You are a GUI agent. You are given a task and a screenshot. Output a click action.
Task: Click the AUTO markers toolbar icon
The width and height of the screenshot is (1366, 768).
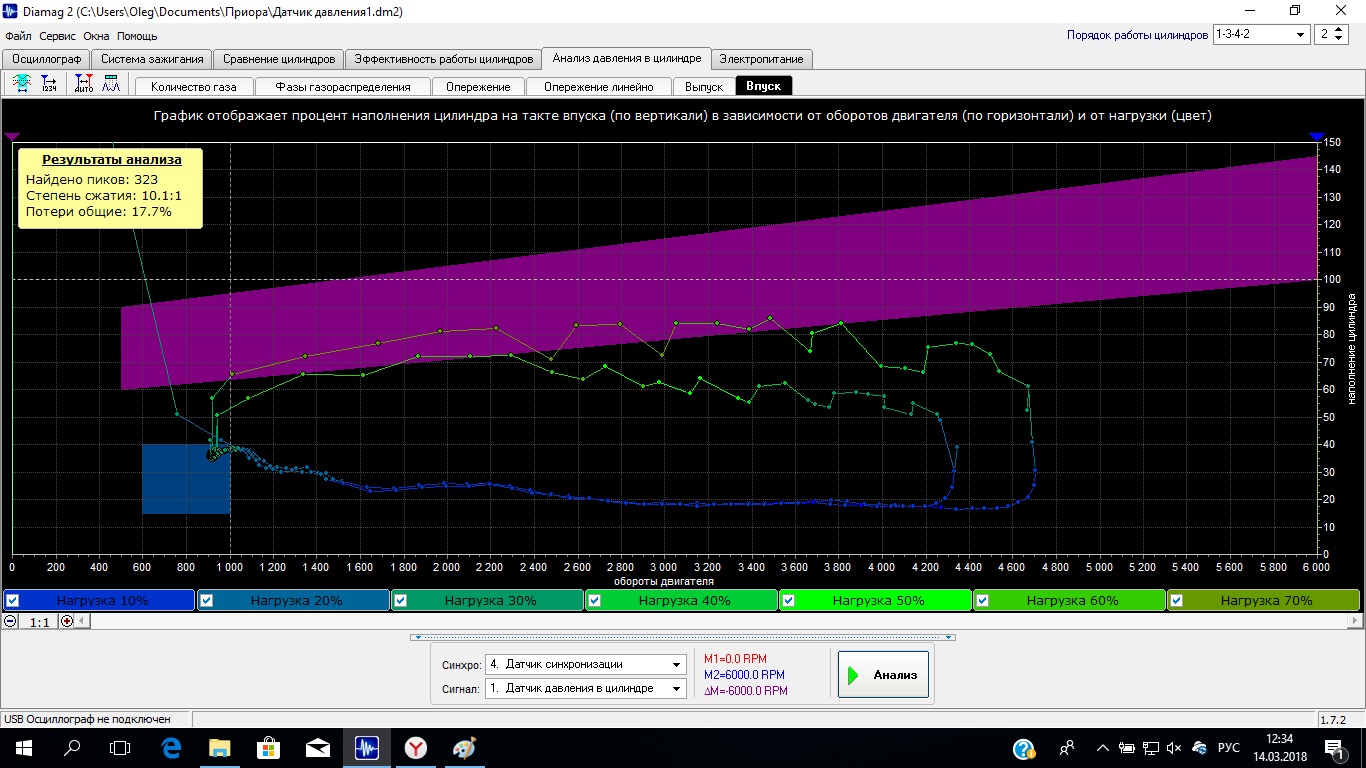(84, 85)
